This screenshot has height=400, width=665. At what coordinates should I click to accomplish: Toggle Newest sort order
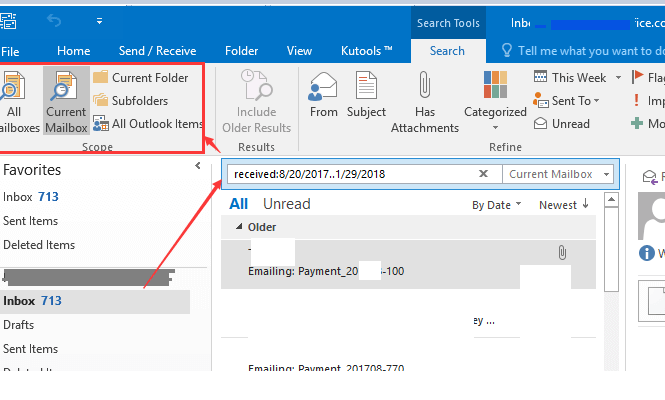[x=564, y=205]
